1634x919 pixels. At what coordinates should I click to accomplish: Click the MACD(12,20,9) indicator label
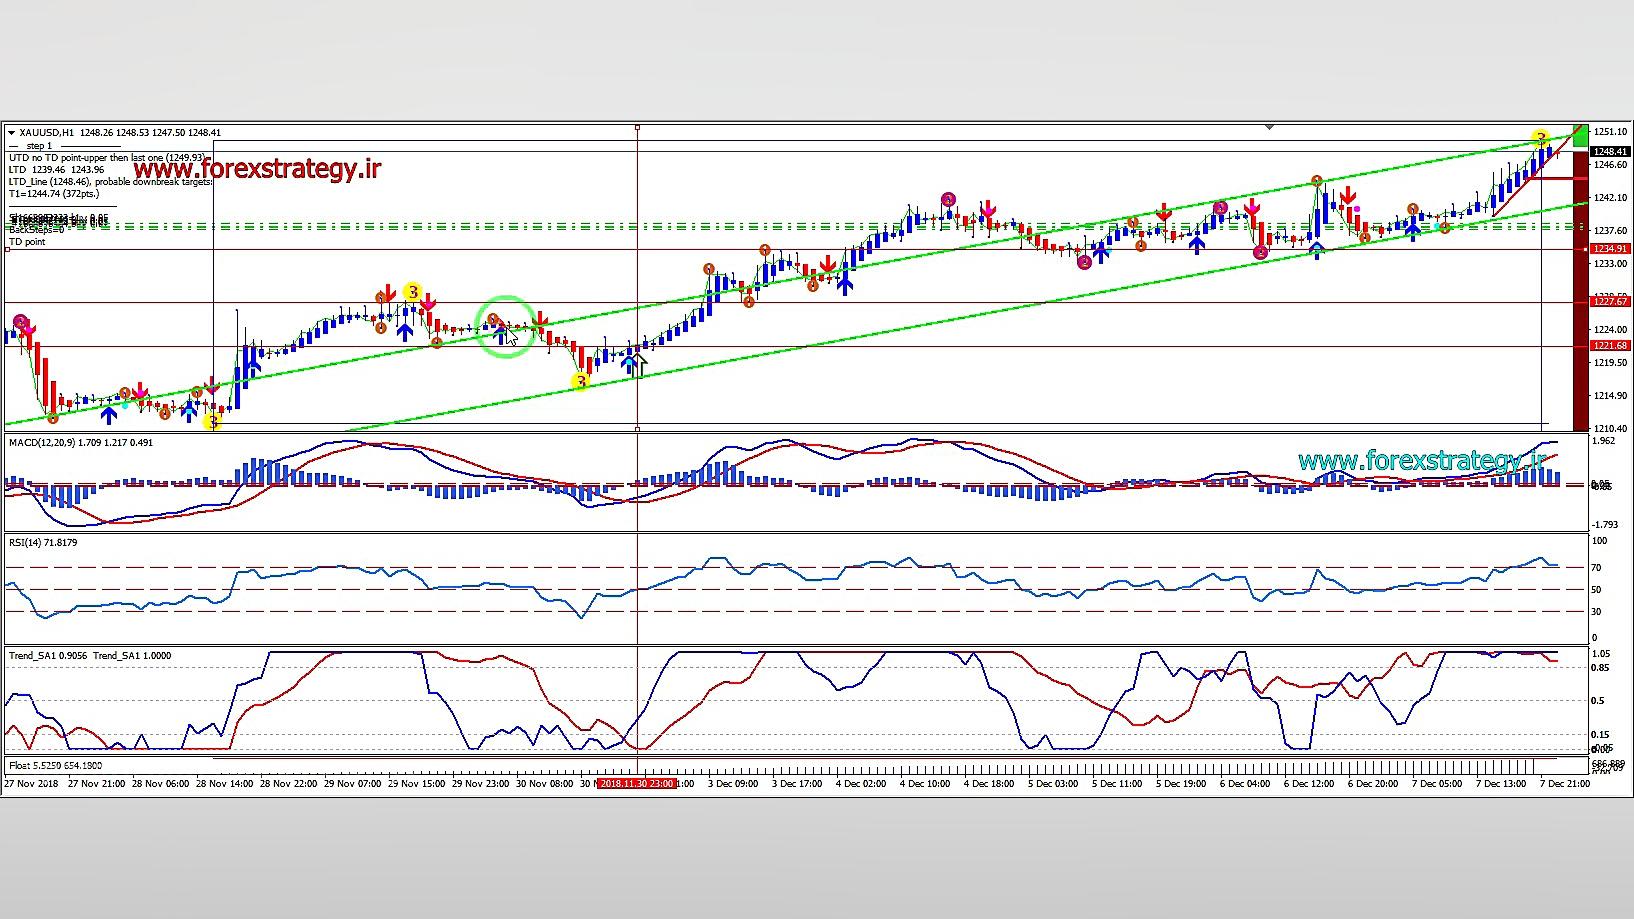pos(81,442)
